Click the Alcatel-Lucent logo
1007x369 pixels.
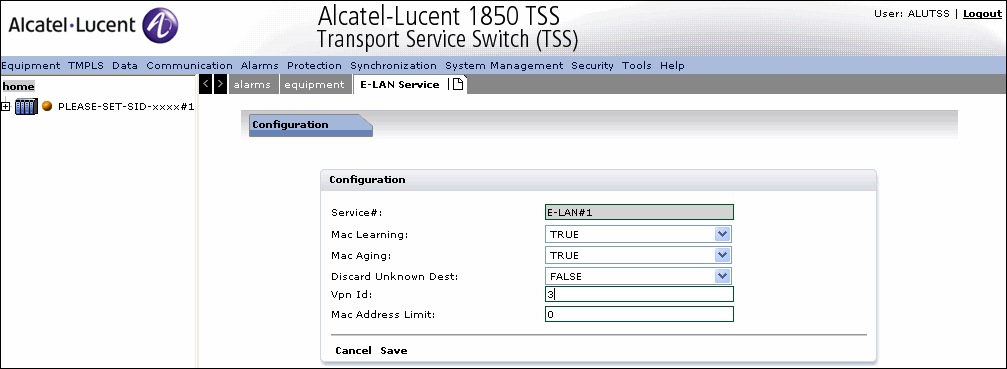[94, 26]
